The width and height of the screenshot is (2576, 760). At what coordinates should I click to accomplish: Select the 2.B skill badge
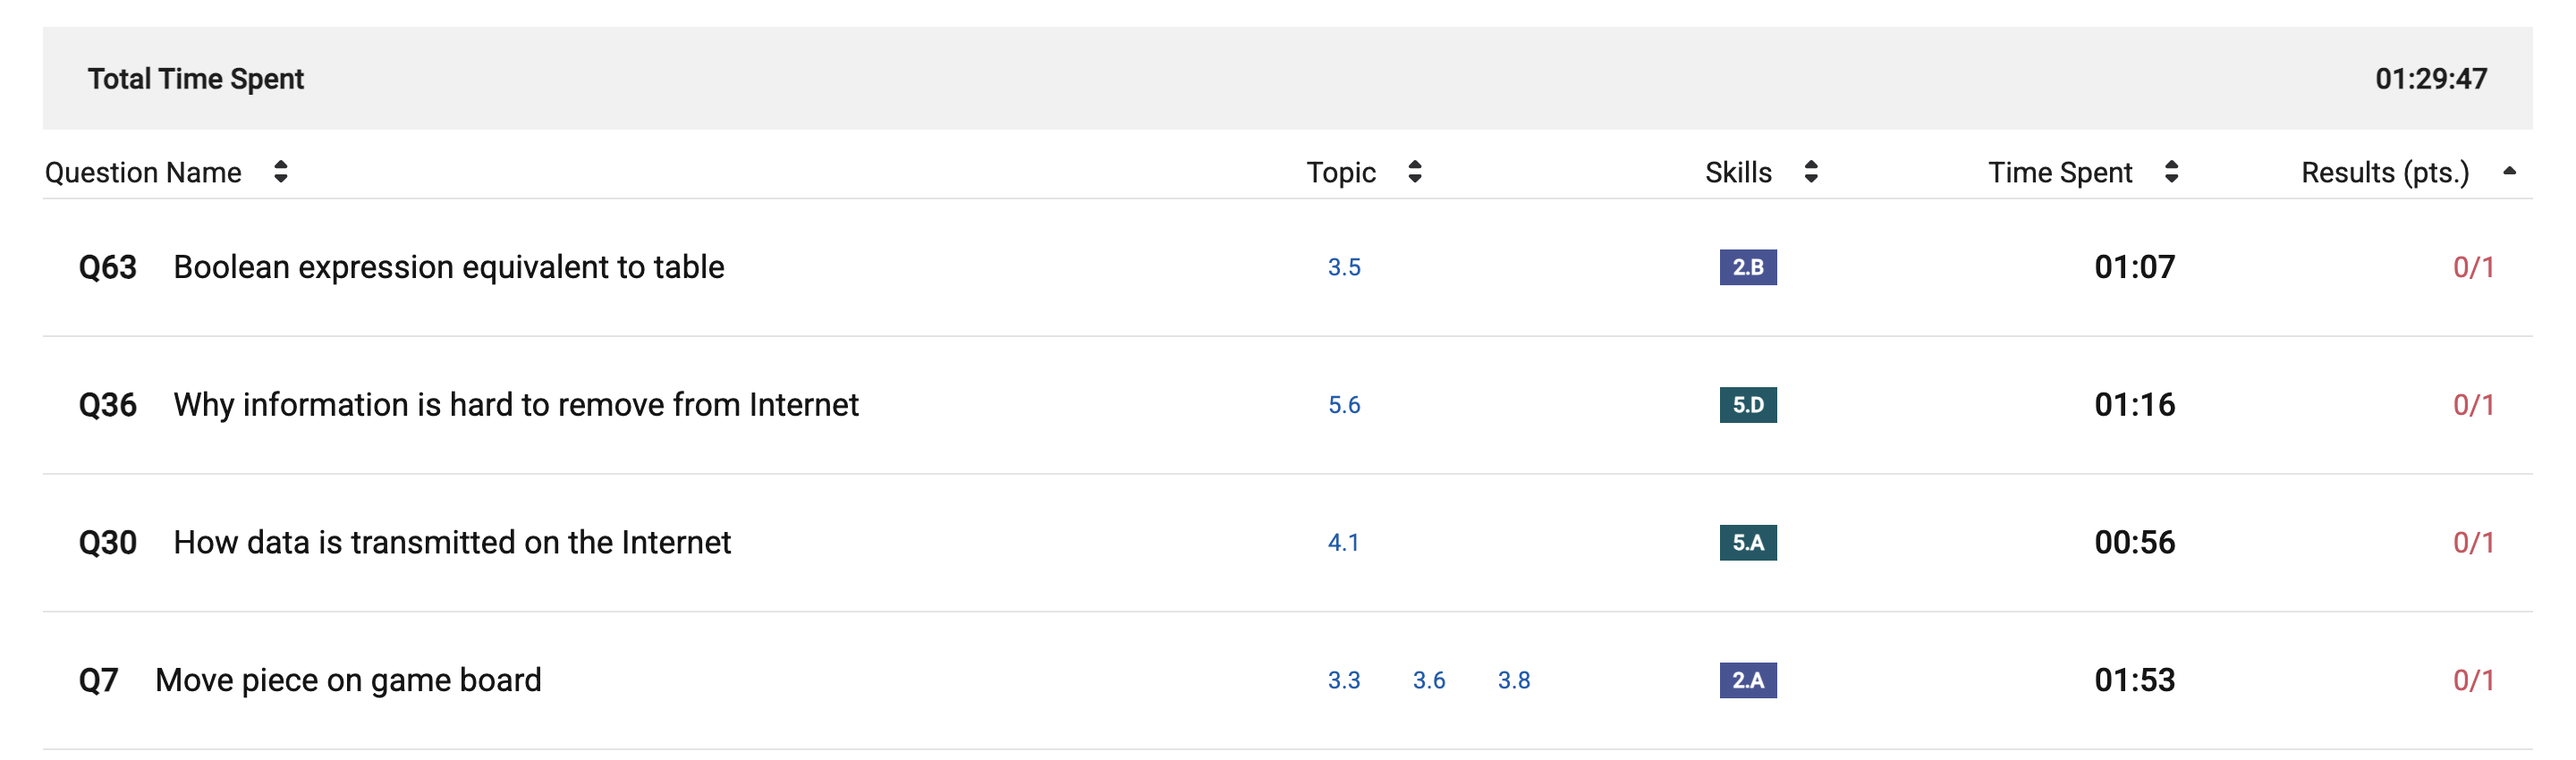point(1748,267)
